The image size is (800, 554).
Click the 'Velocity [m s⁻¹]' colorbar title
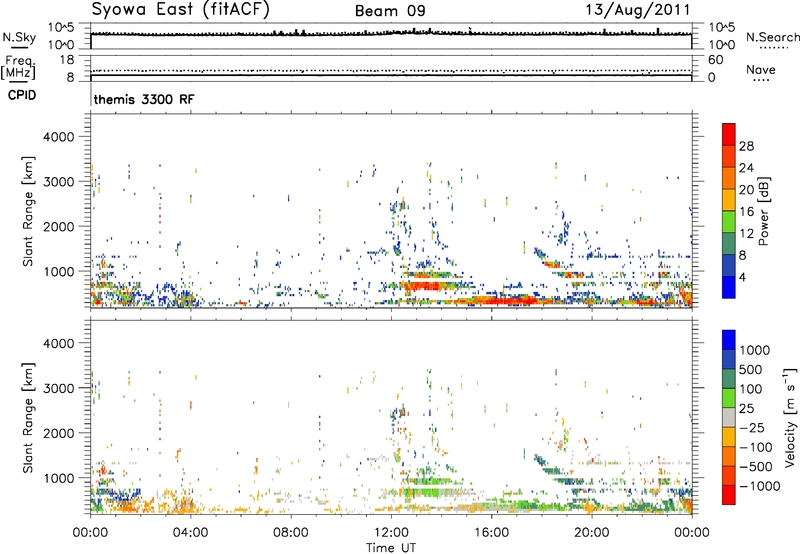click(790, 416)
